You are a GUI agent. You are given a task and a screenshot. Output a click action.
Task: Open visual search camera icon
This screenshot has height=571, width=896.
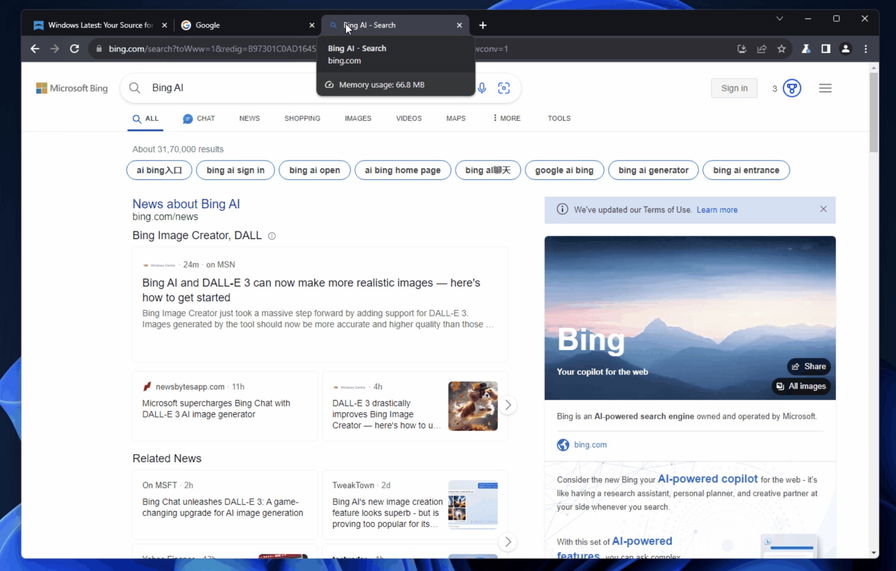tap(504, 89)
